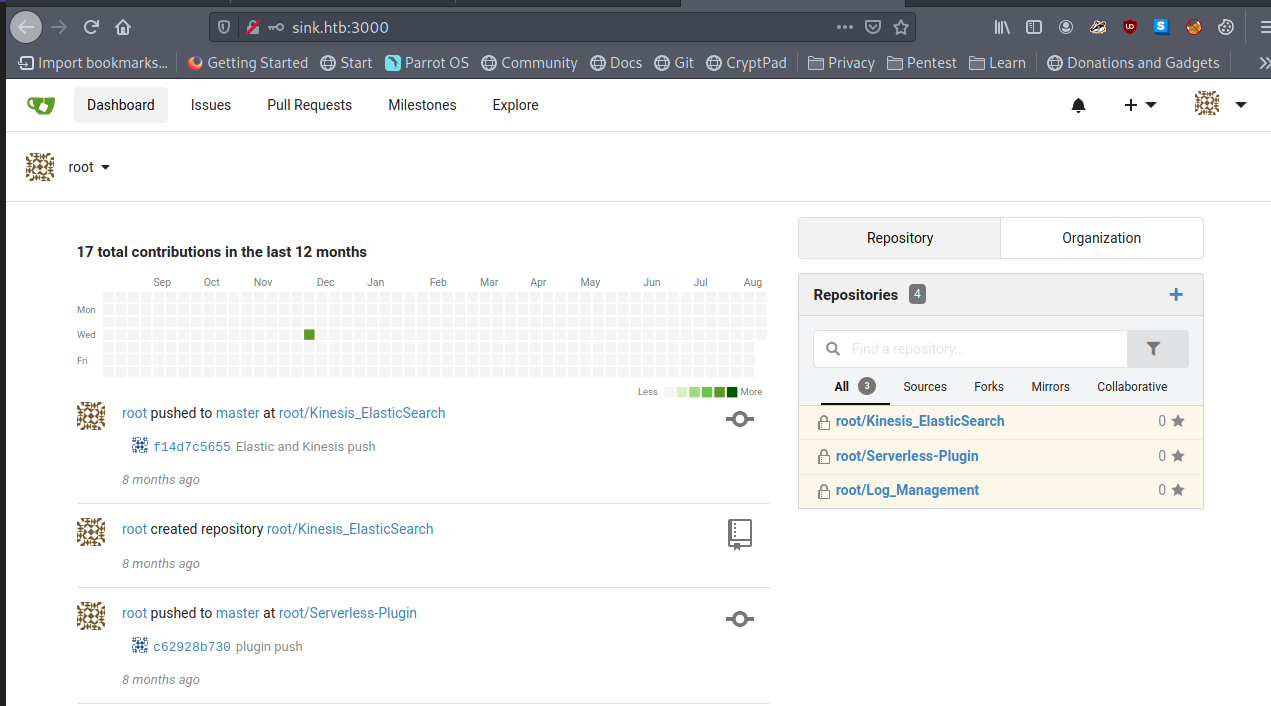
Task: Open root/Log_Management repository link
Action: coord(907,490)
